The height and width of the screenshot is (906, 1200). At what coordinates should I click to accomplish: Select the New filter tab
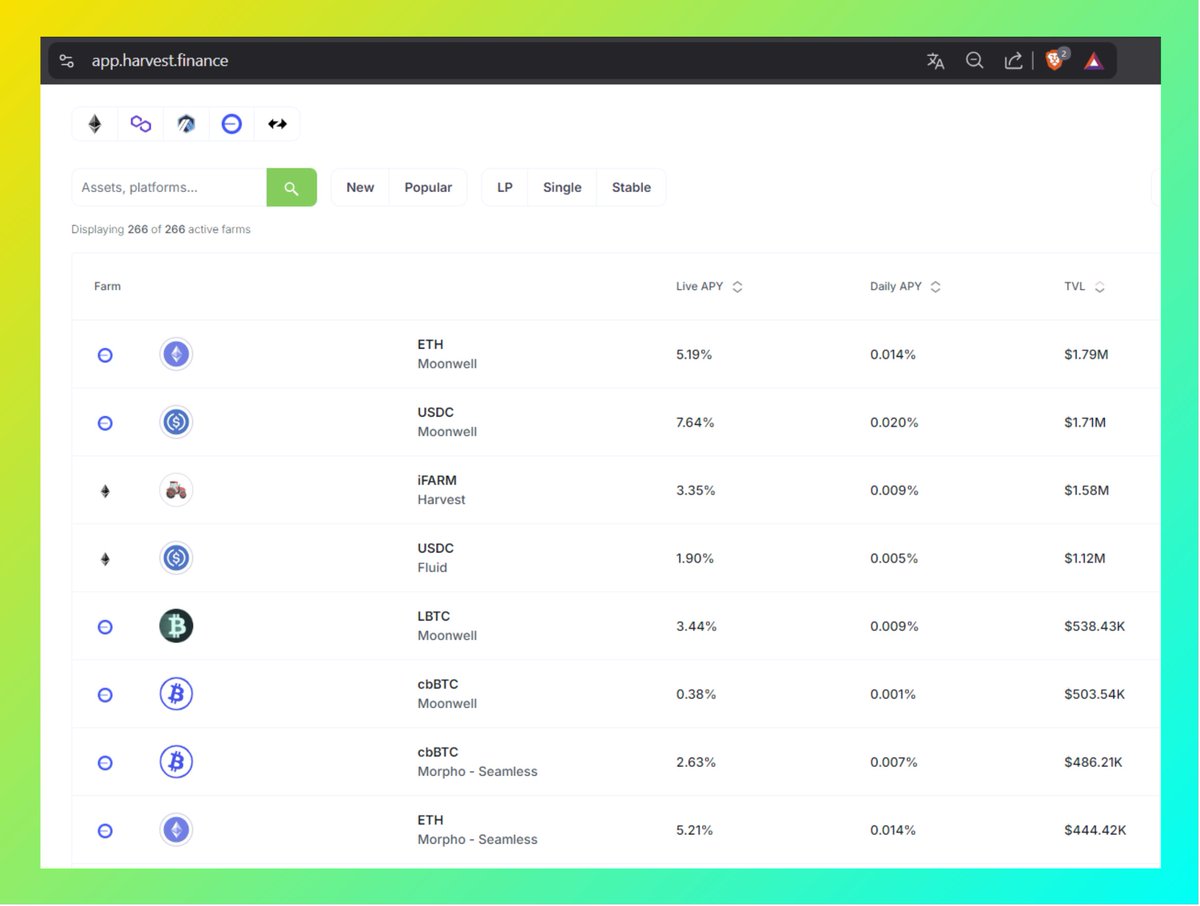(360, 187)
